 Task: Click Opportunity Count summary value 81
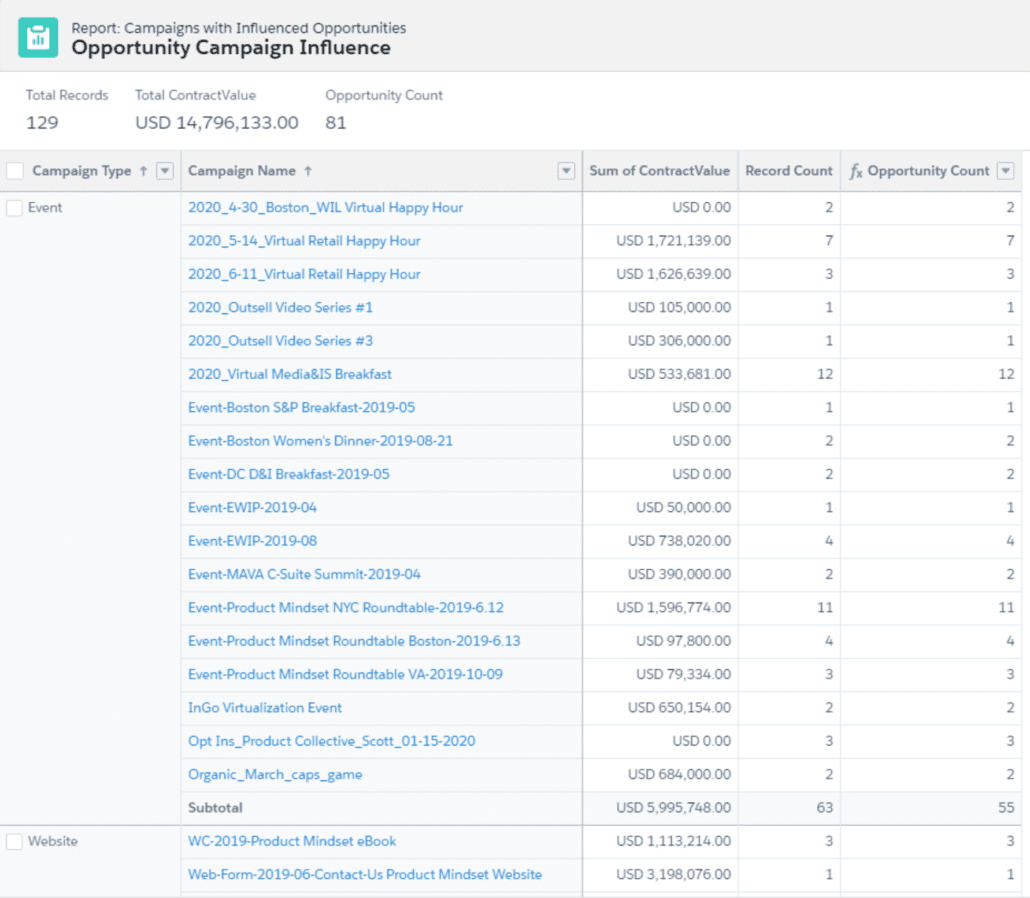pos(336,123)
